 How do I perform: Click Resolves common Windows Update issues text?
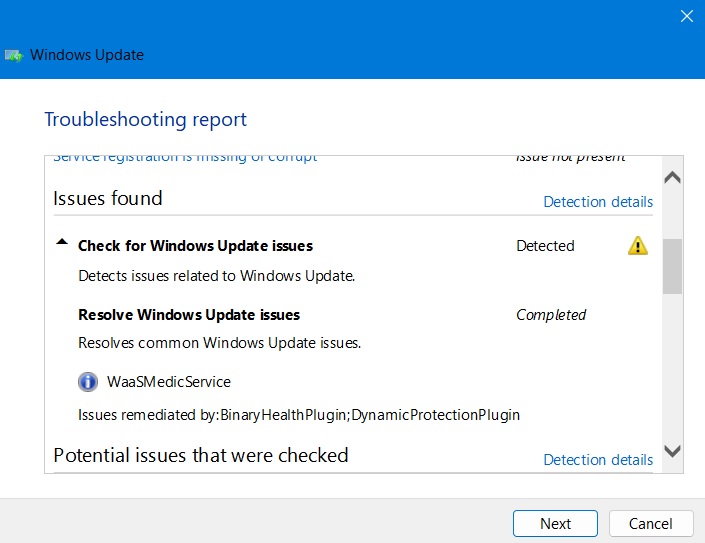219,343
